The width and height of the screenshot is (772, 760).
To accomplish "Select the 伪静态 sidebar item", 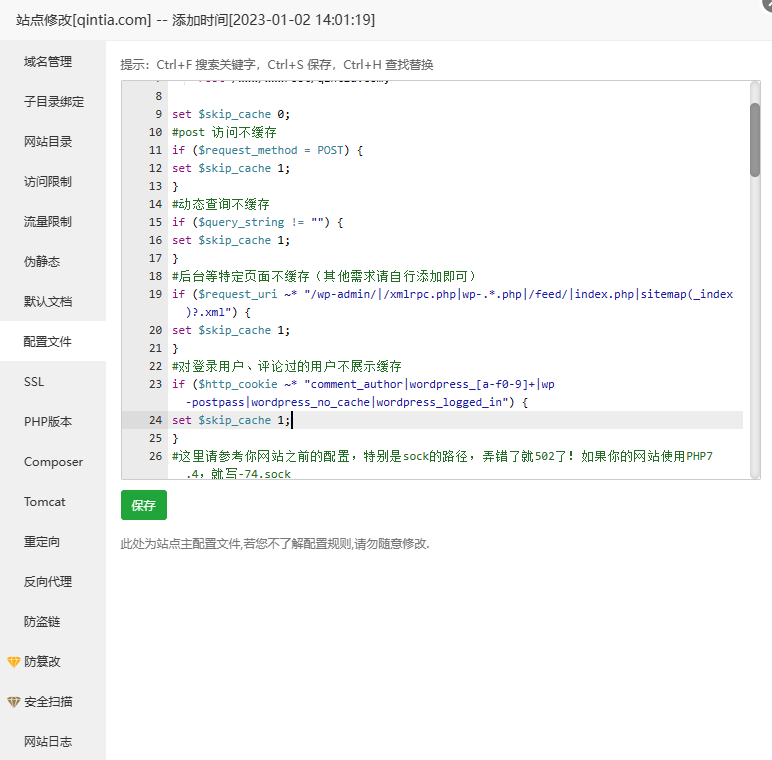I will pyautogui.click(x=42, y=261).
